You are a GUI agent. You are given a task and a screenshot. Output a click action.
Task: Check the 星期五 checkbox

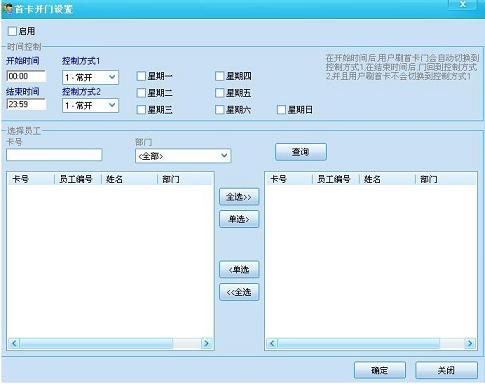point(219,93)
